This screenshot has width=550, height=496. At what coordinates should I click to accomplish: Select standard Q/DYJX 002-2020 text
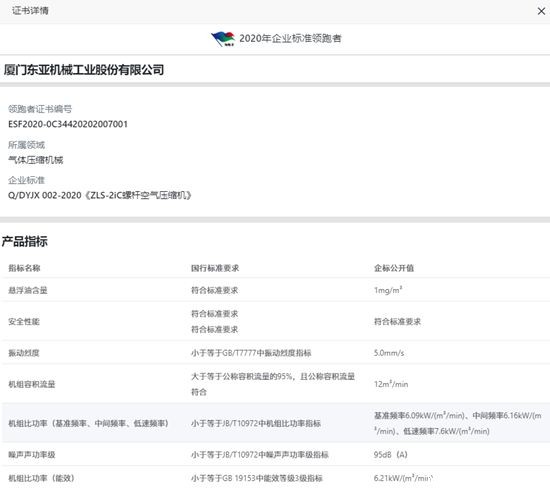100,195
